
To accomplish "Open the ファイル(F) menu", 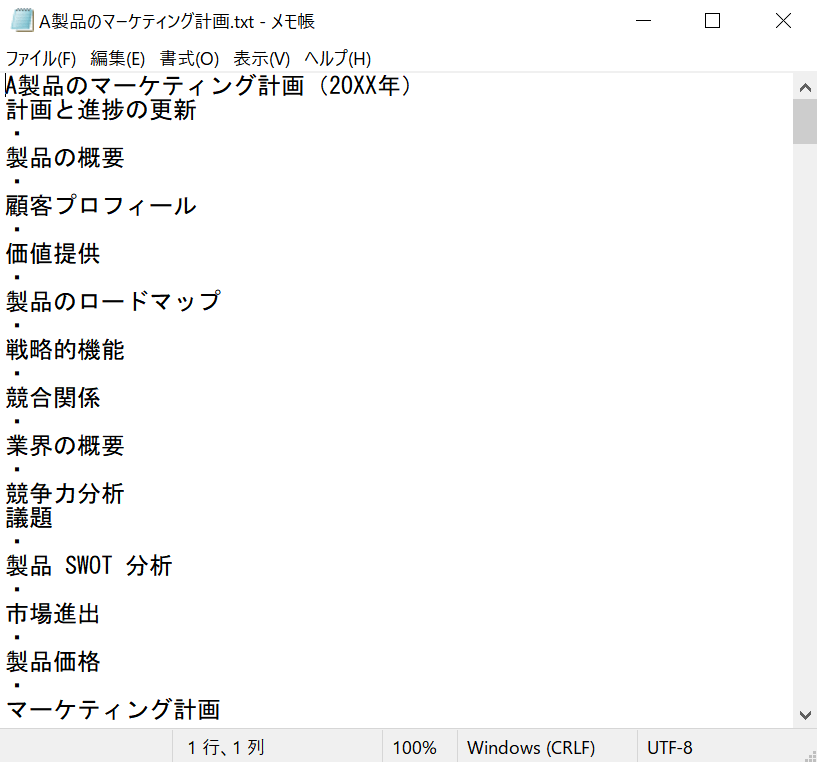I will click(41, 59).
